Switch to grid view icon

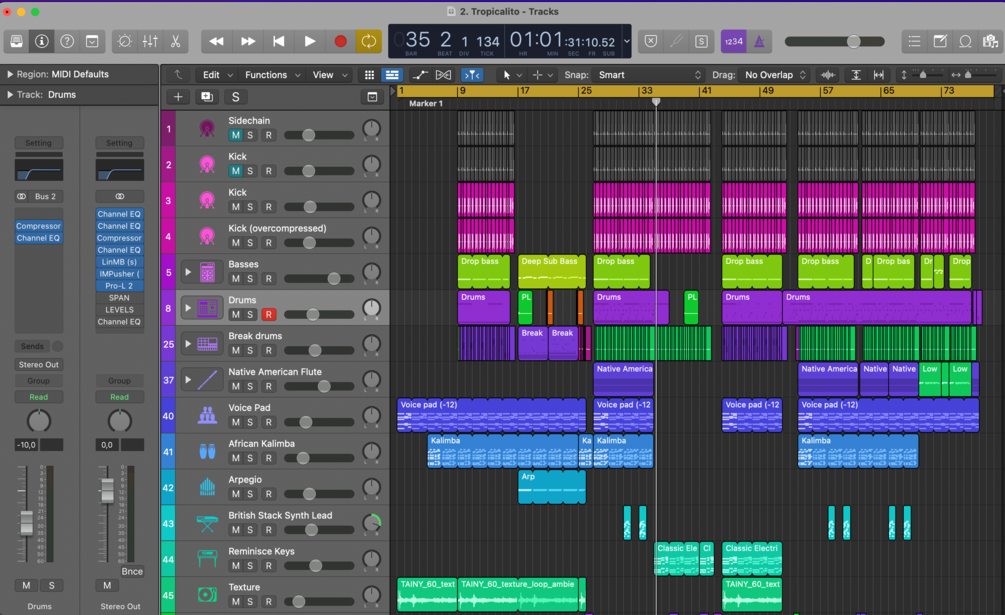[369, 75]
